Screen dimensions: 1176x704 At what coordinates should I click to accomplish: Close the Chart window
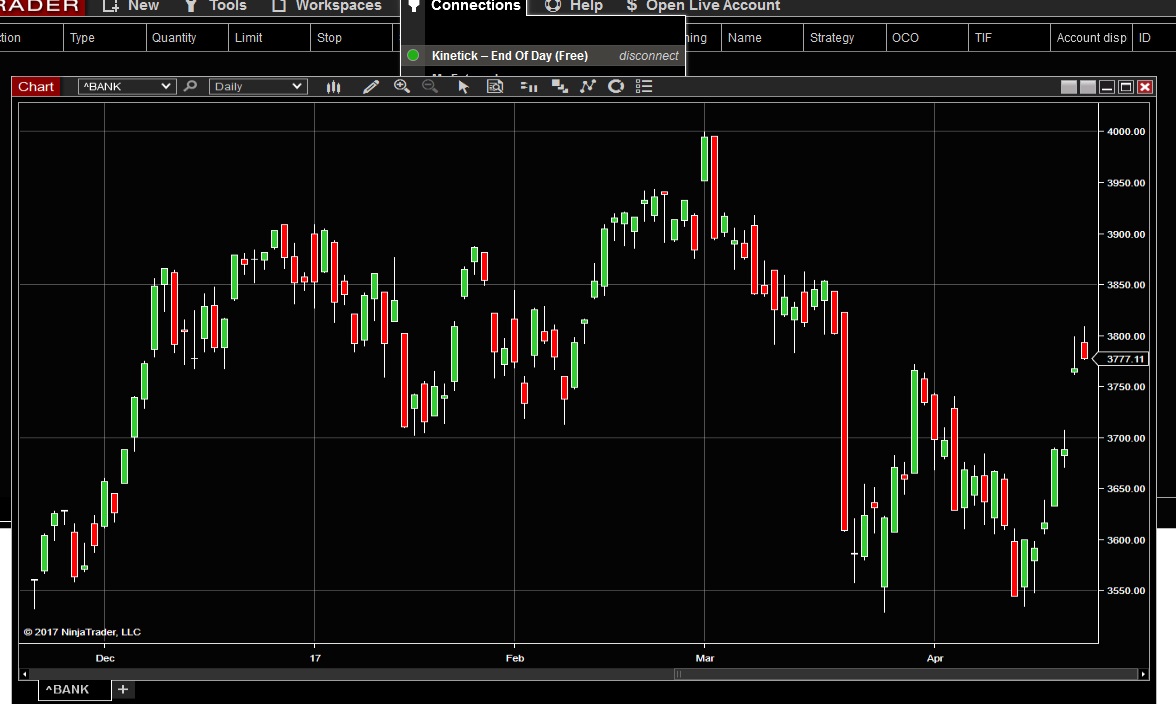tap(1144, 87)
